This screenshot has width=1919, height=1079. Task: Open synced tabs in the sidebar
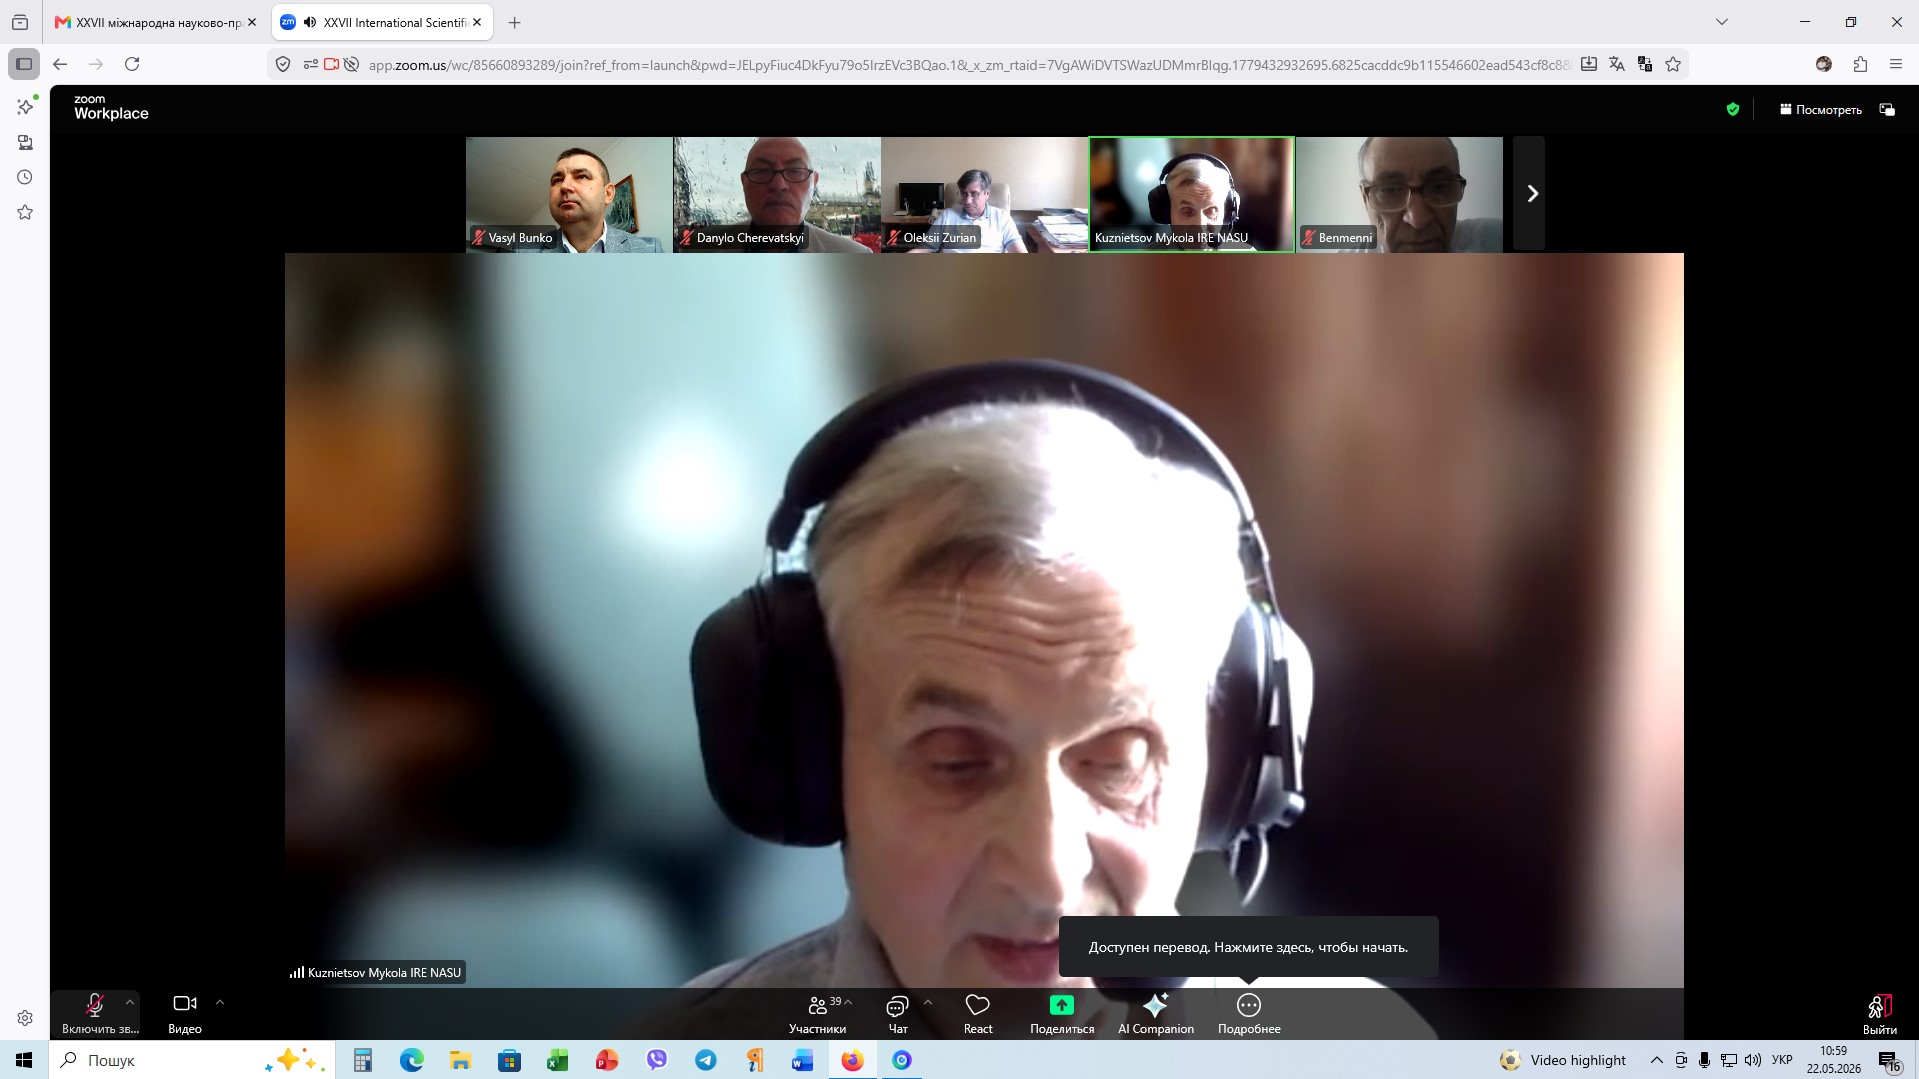pyautogui.click(x=25, y=142)
